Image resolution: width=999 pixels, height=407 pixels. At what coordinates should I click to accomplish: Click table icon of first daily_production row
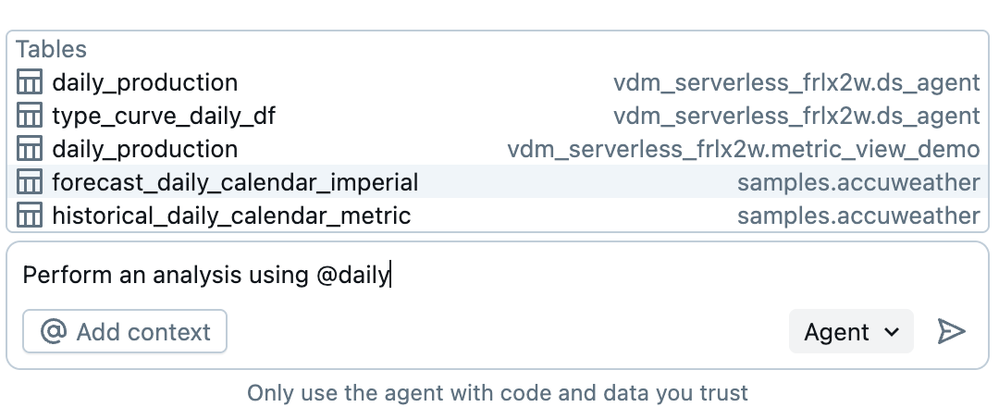tap(30, 83)
